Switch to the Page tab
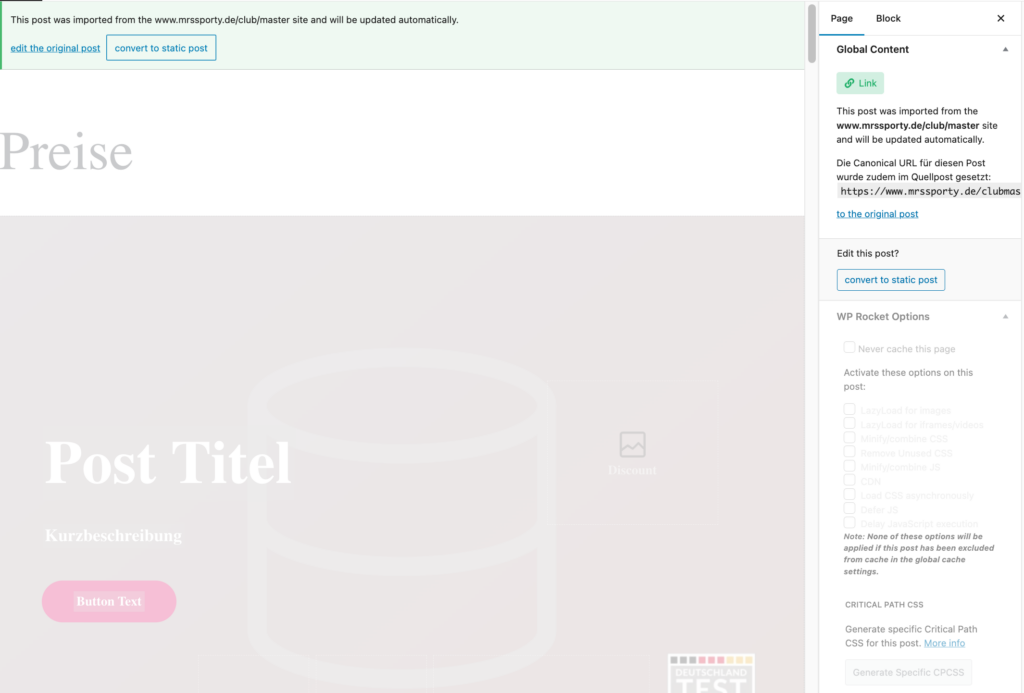 tap(841, 18)
